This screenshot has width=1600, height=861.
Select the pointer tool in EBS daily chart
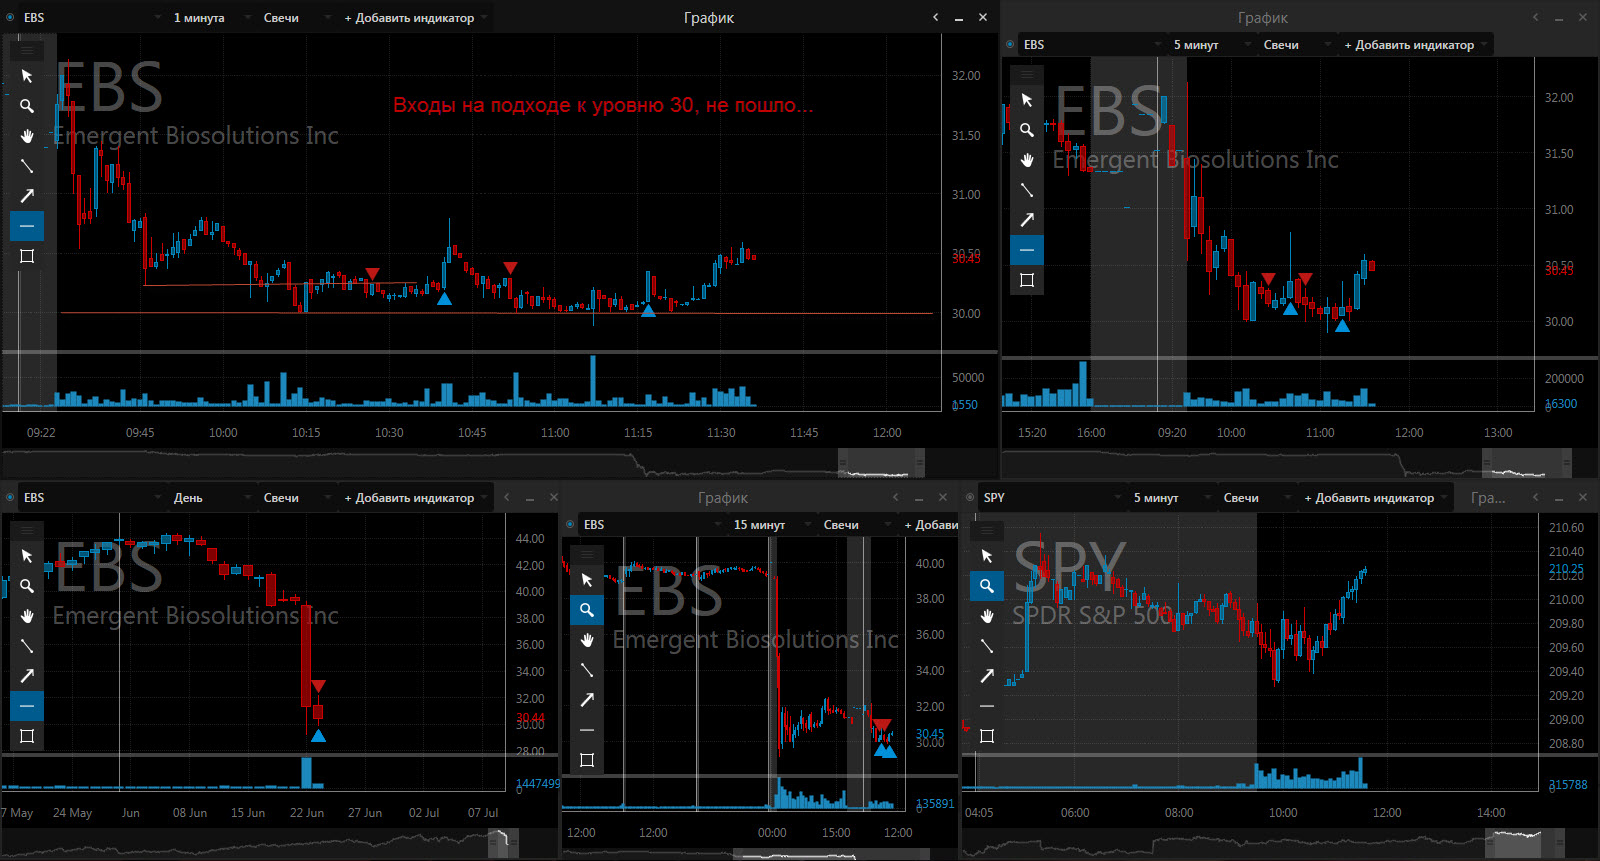(27, 556)
